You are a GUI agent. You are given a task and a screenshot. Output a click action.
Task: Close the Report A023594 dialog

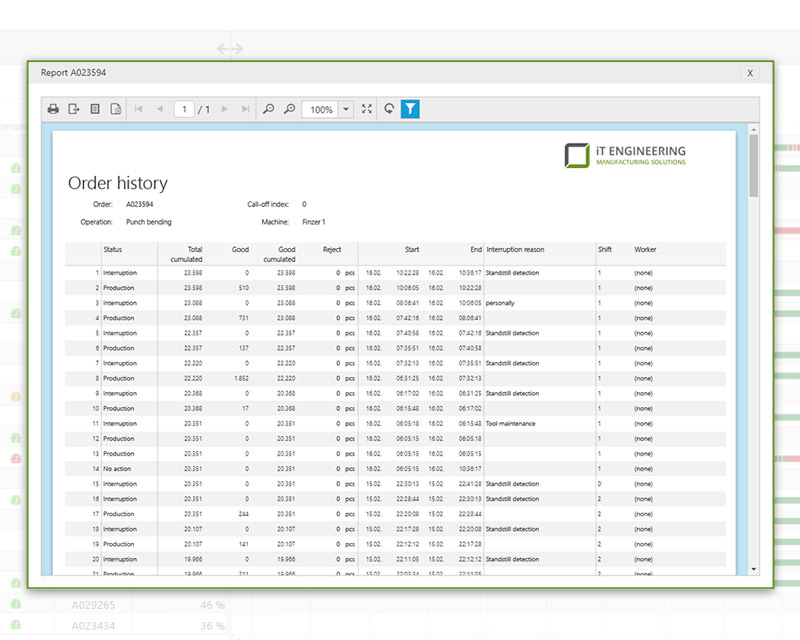point(750,73)
